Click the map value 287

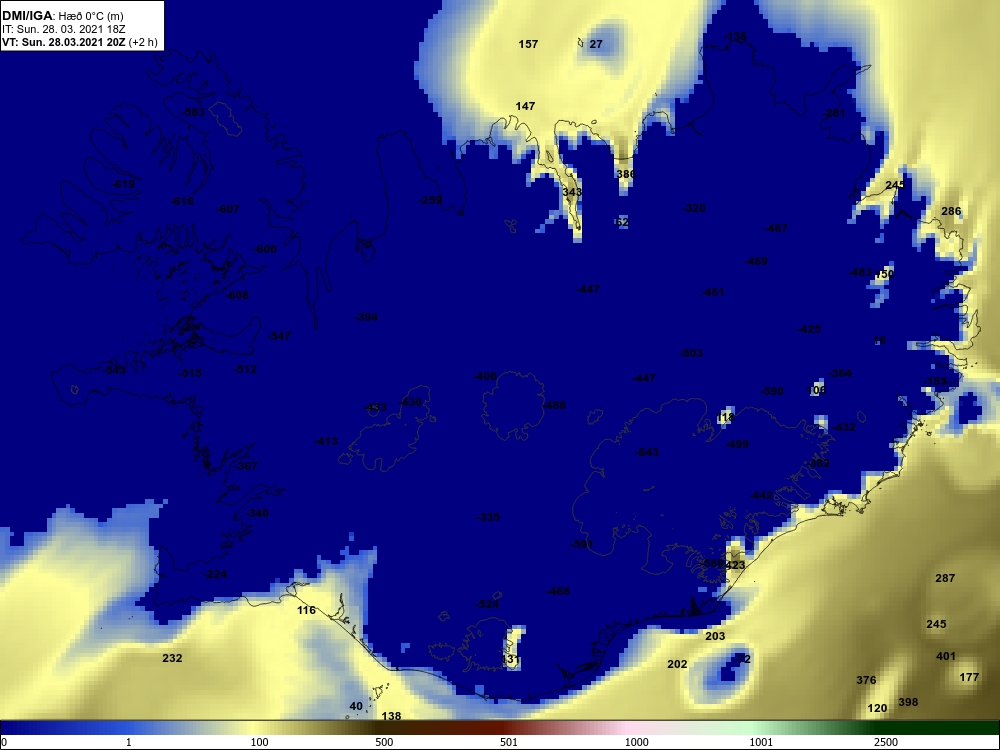945,578
